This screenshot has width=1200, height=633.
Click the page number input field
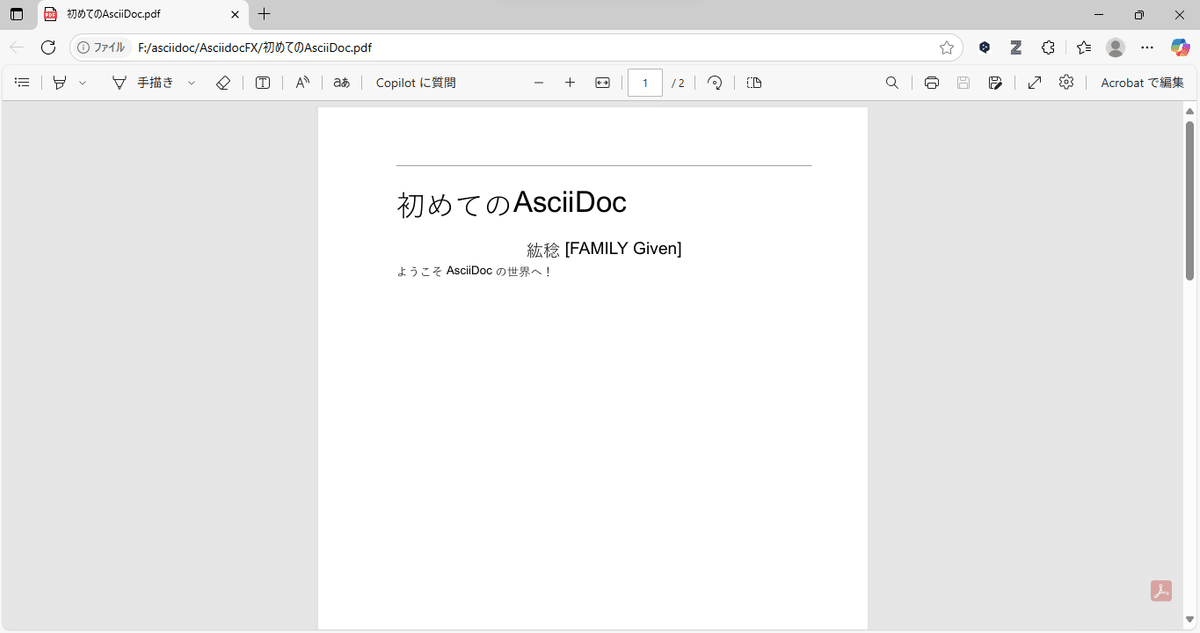coord(645,83)
